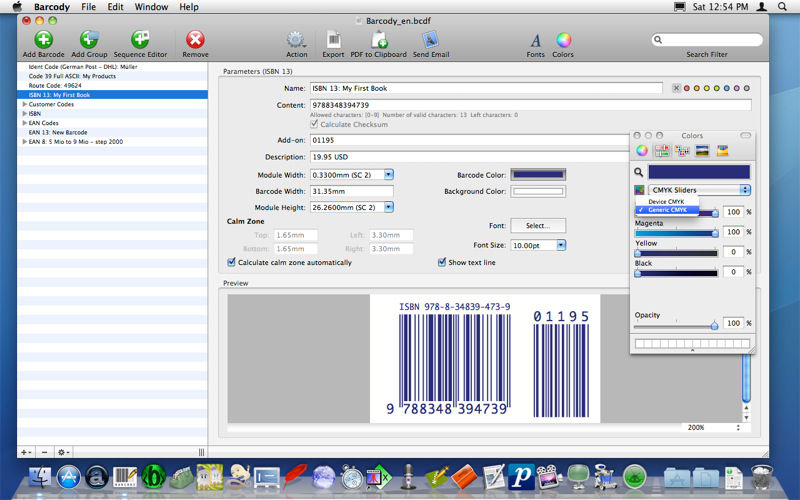800x500 pixels.
Task: Expand EAN 8: 5 Mio to 9 Mio group
Action: (x=24, y=142)
